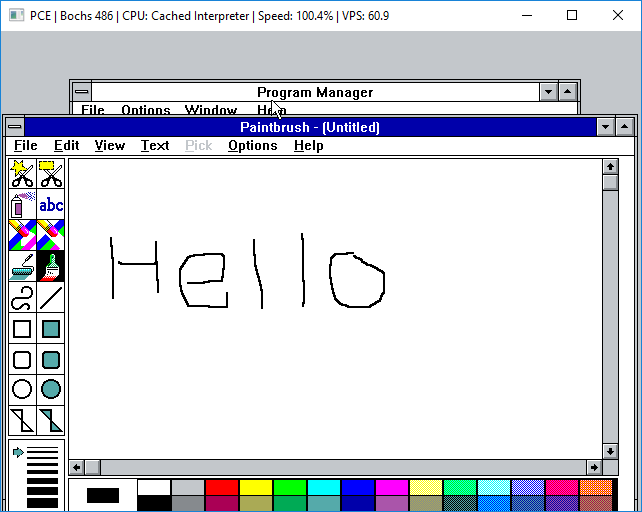This screenshot has height=512, width=642.
Task: Click the canvas vertical scroll up arrow
Action: [610, 166]
